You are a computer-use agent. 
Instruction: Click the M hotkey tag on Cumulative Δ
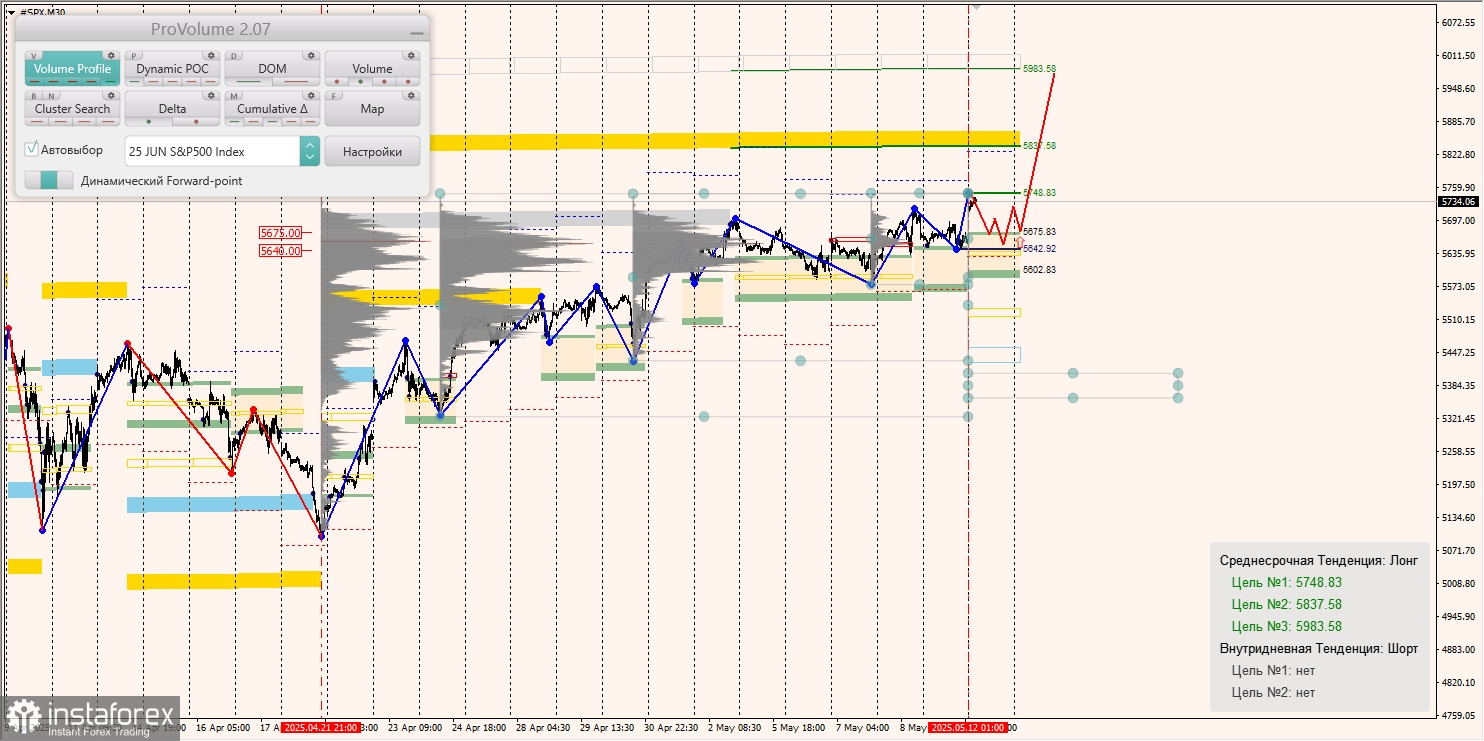tap(234, 96)
